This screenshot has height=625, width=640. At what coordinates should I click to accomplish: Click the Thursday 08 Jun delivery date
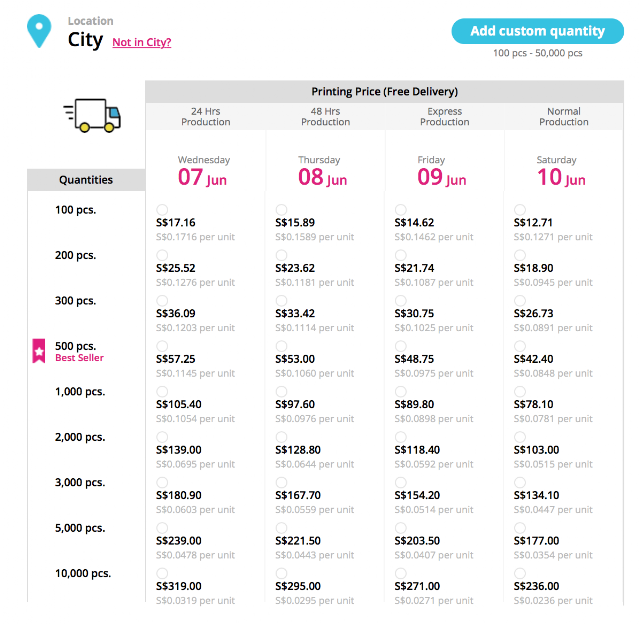pyautogui.click(x=322, y=171)
